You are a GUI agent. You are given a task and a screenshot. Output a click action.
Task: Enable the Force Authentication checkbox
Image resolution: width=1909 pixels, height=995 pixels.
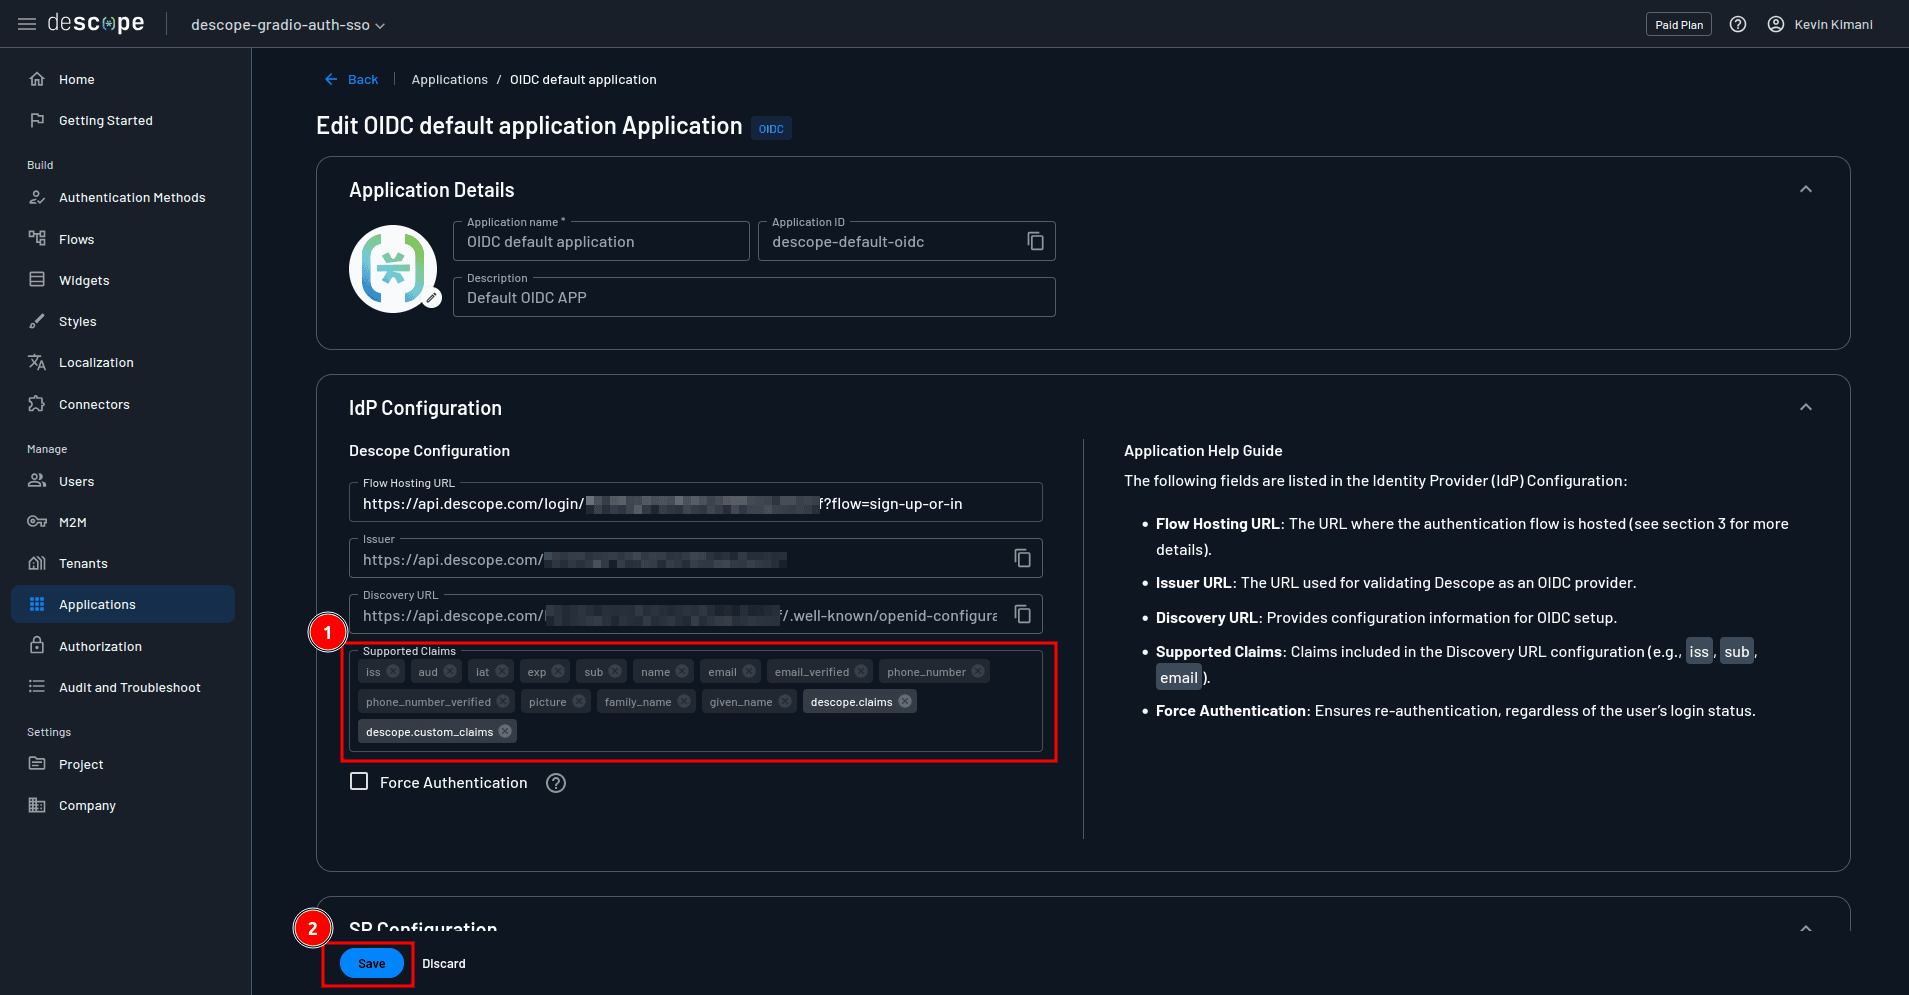tap(359, 782)
